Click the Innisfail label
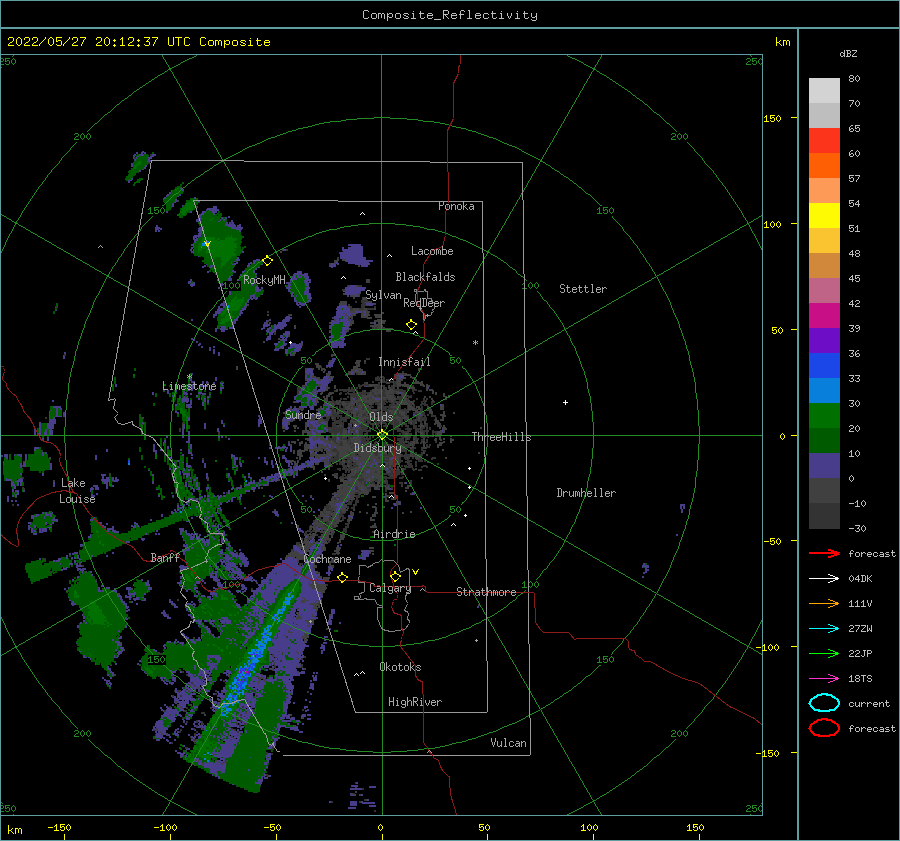Image resolution: width=900 pixels, height=841 pixels. click(404, 362)
